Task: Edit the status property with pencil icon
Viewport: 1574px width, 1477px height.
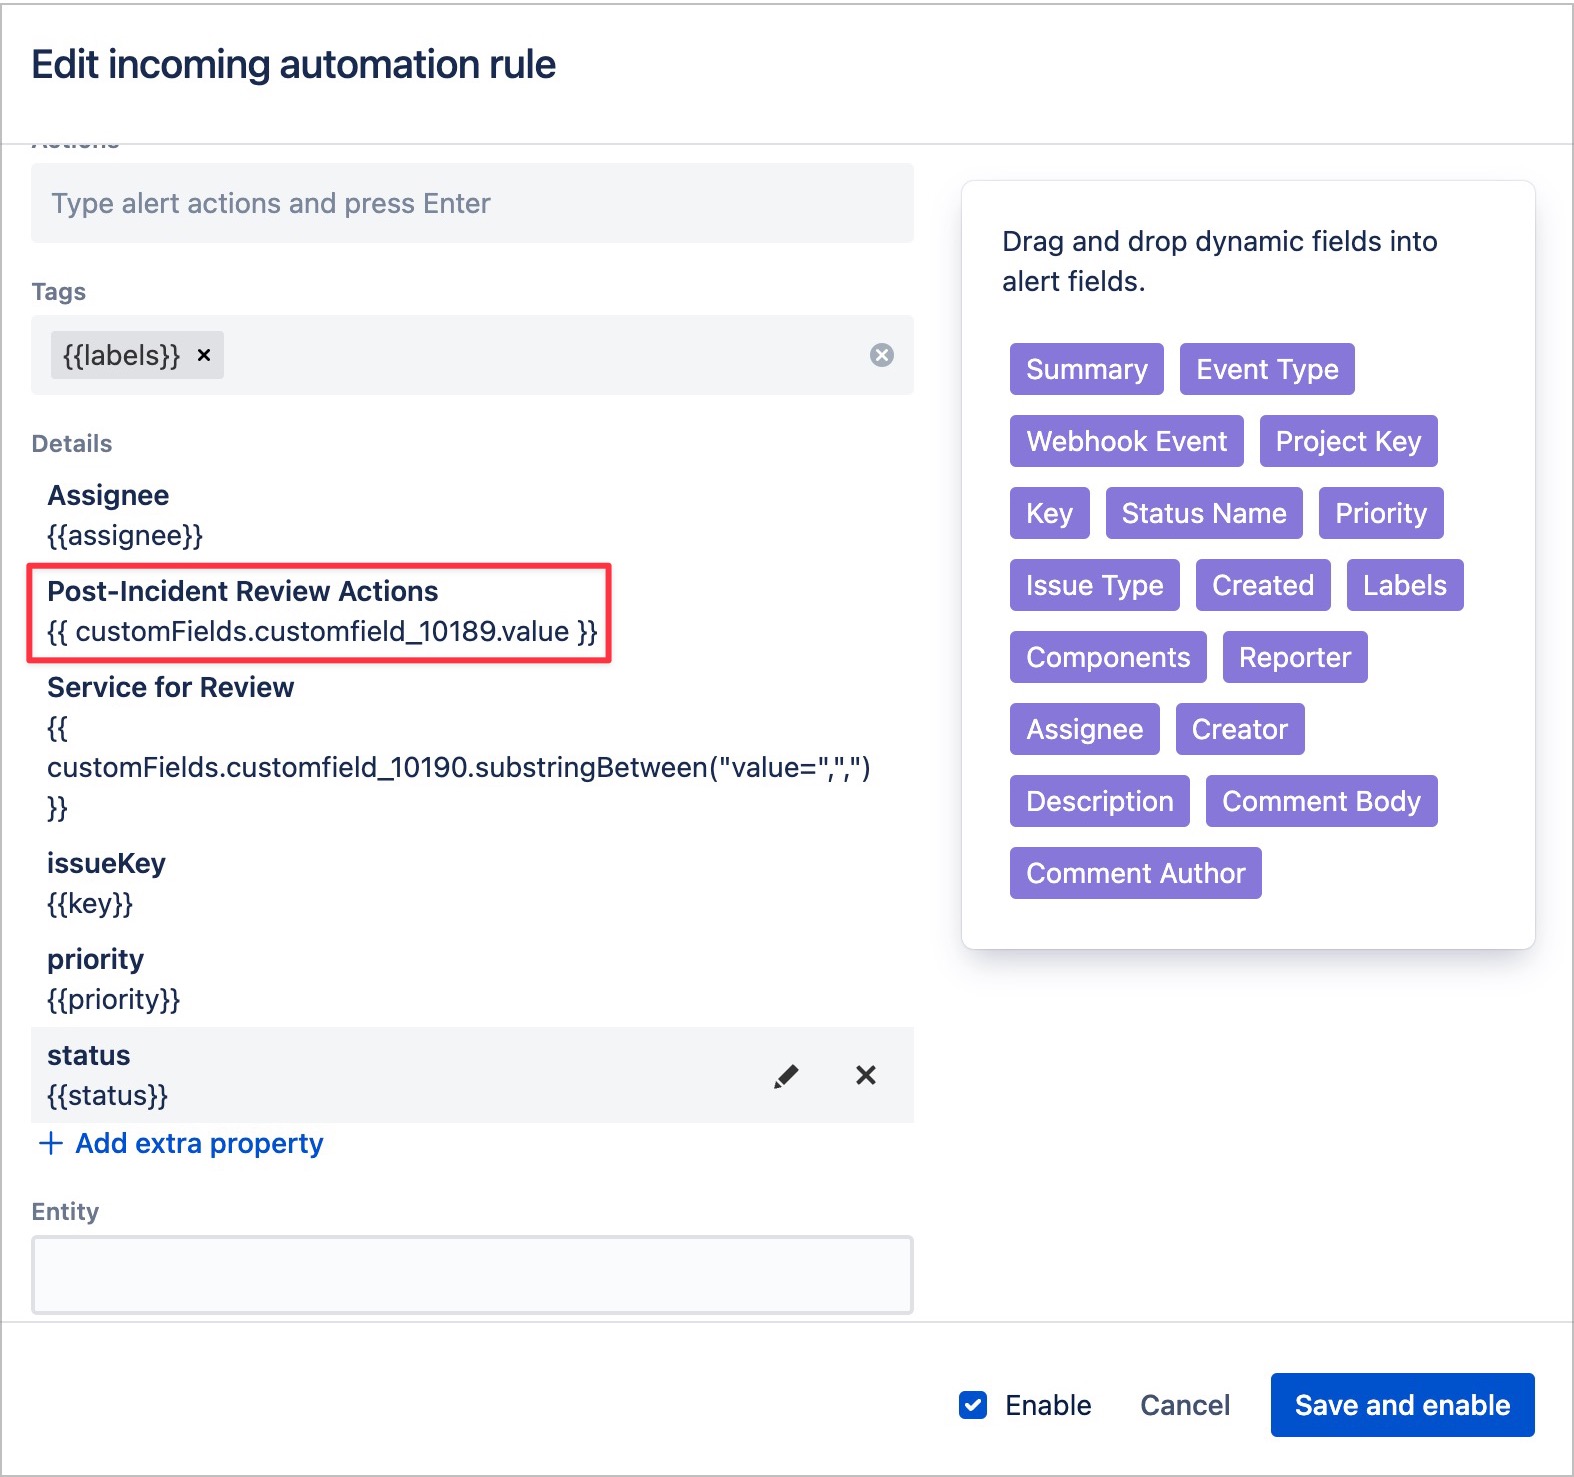Action: [x=786, y=1076]
